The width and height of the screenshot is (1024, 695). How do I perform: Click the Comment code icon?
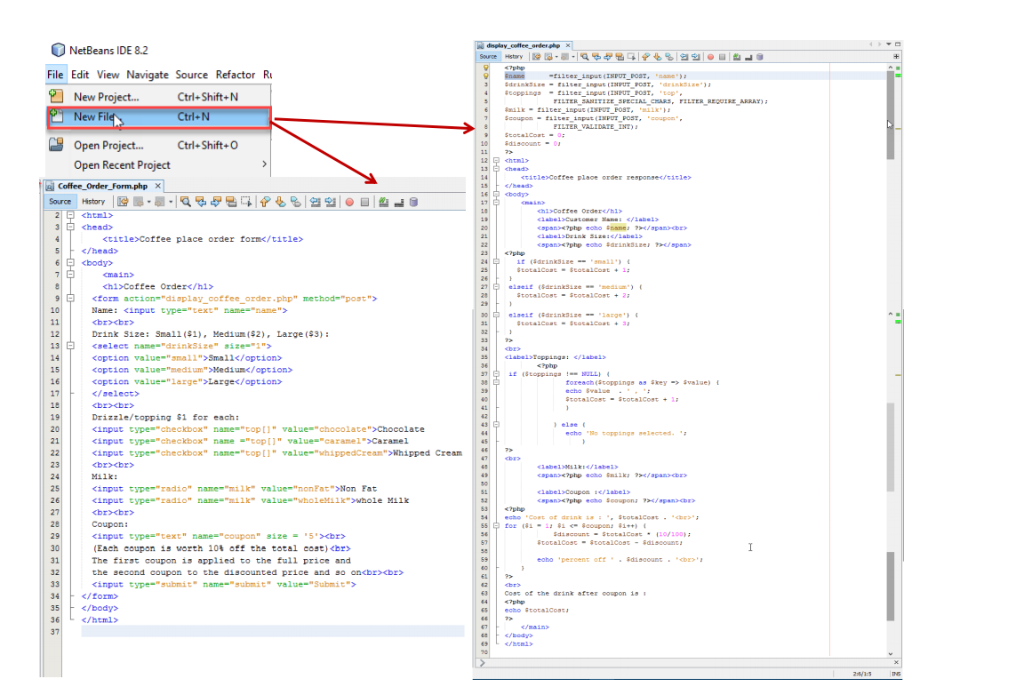382,202
